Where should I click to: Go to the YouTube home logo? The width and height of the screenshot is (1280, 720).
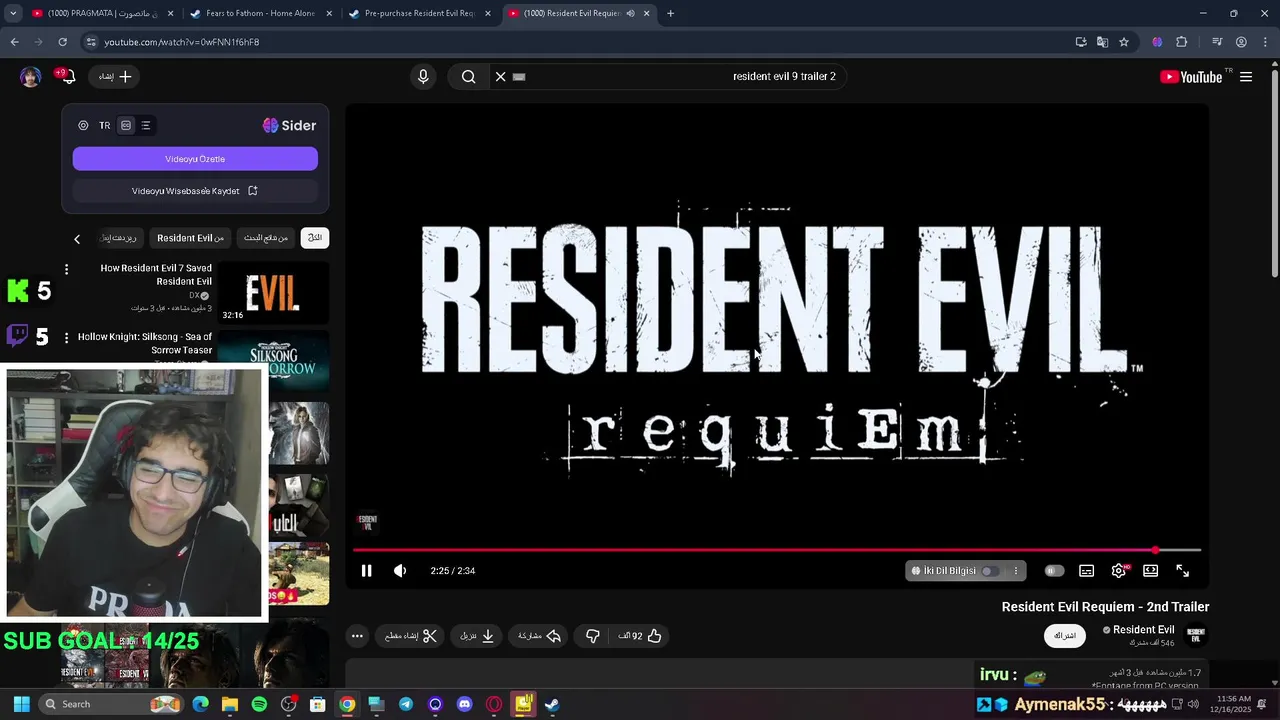[1191, 77]
